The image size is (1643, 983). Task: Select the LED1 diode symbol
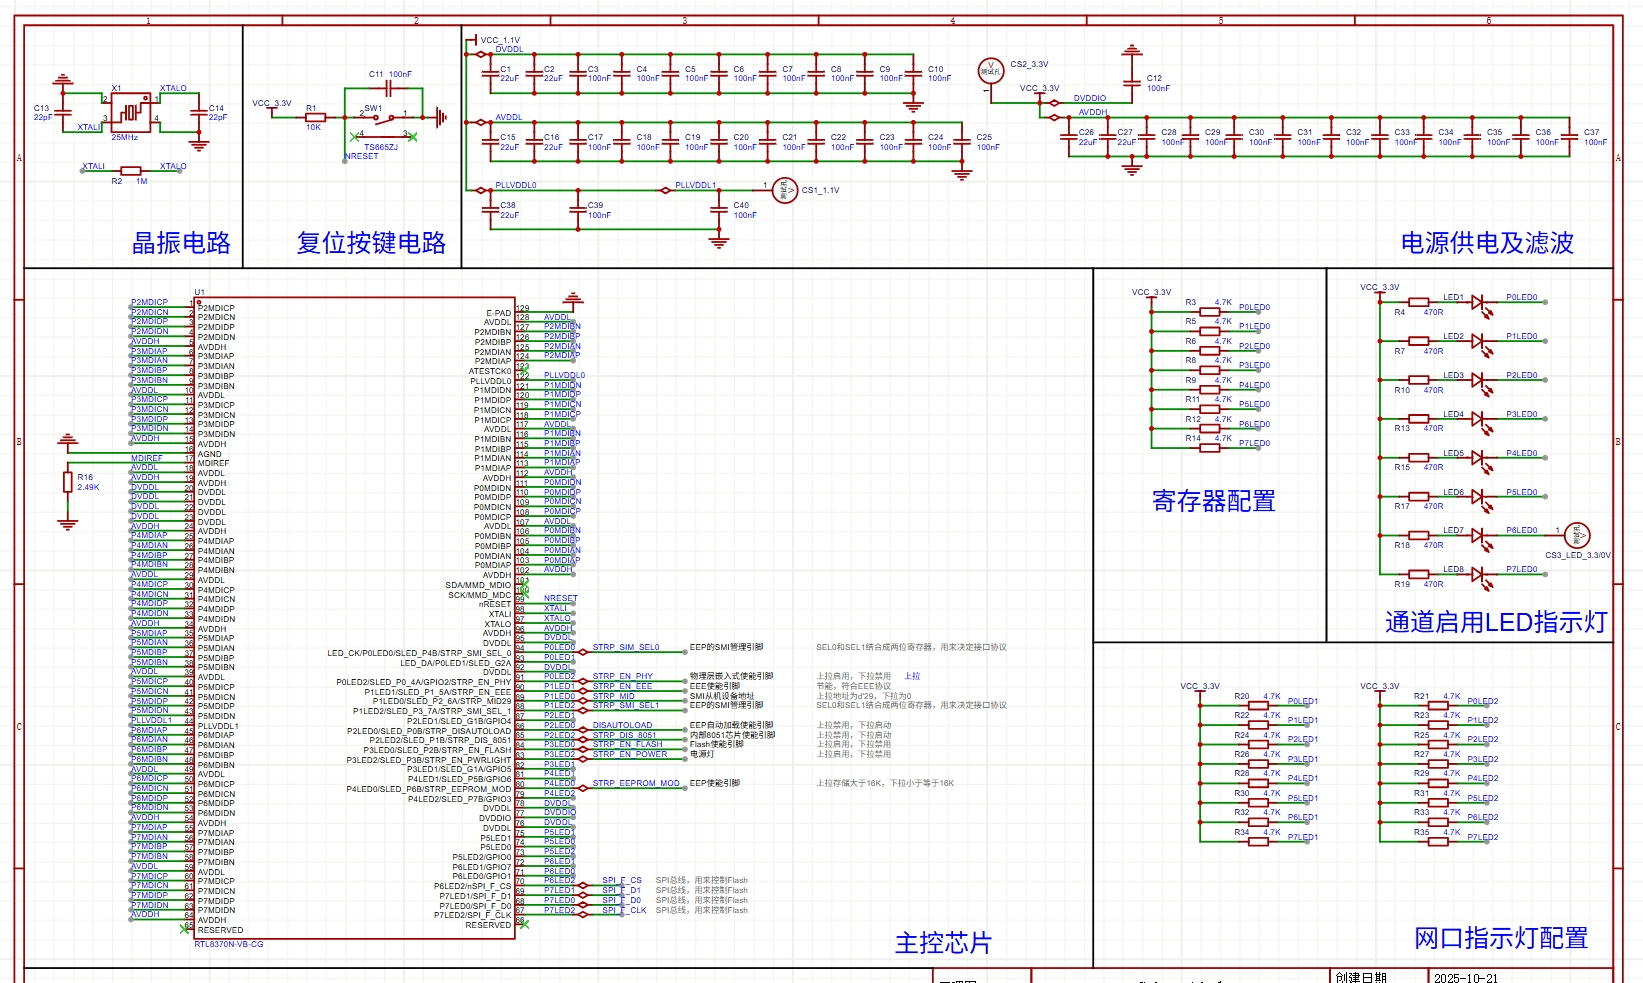pyautogui.click(x=1477, y=302)
